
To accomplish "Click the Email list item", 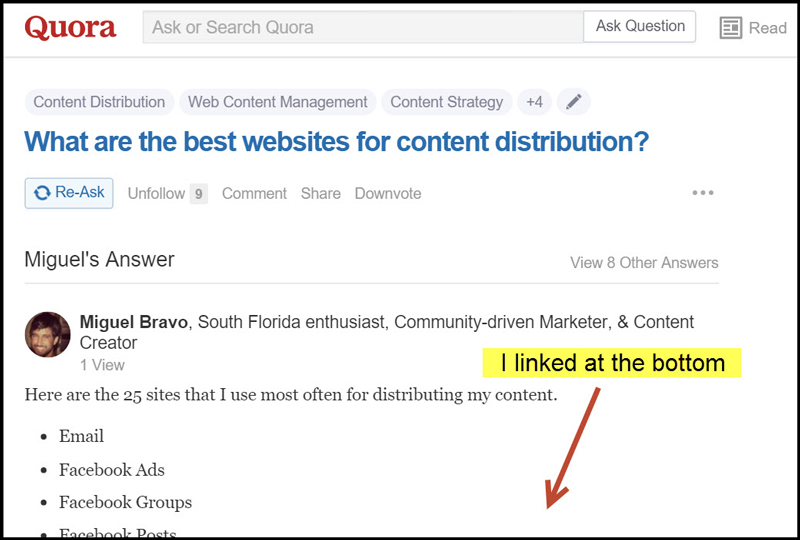I will coord(81,436).
